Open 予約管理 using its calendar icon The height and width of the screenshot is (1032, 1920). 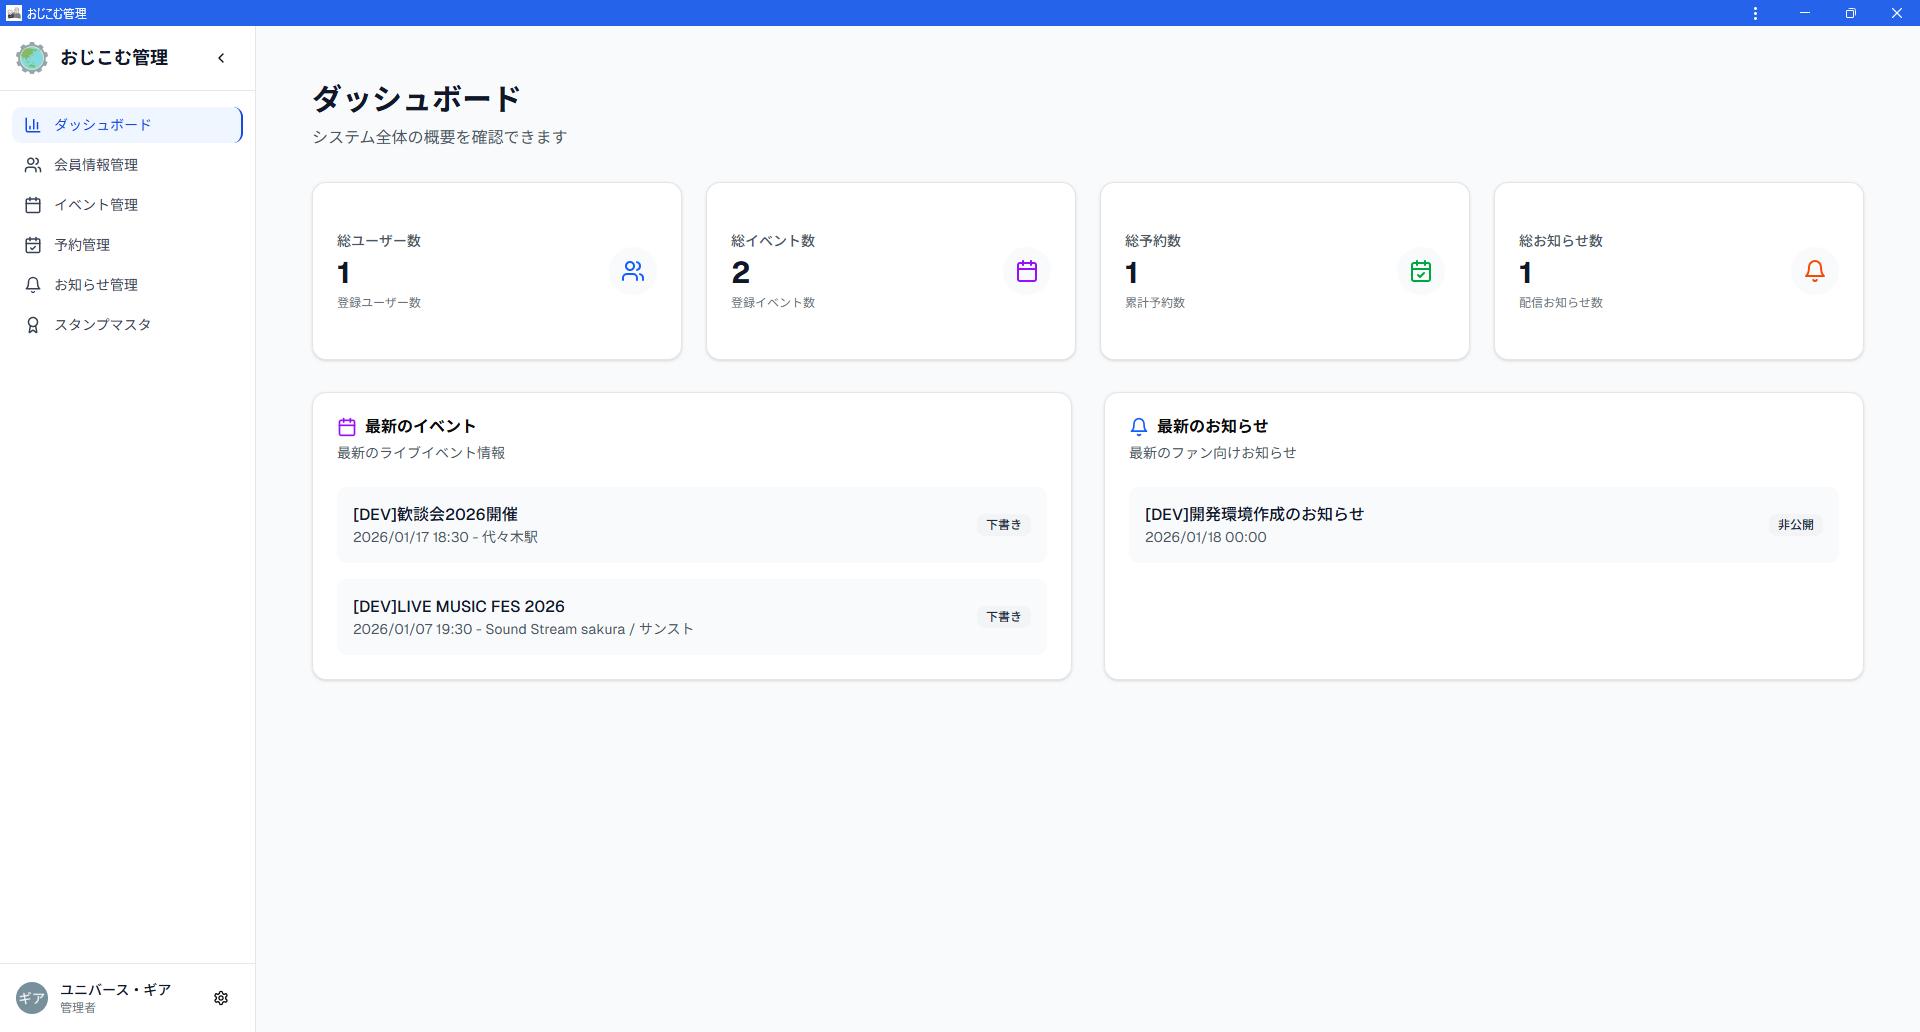(31, 244)
